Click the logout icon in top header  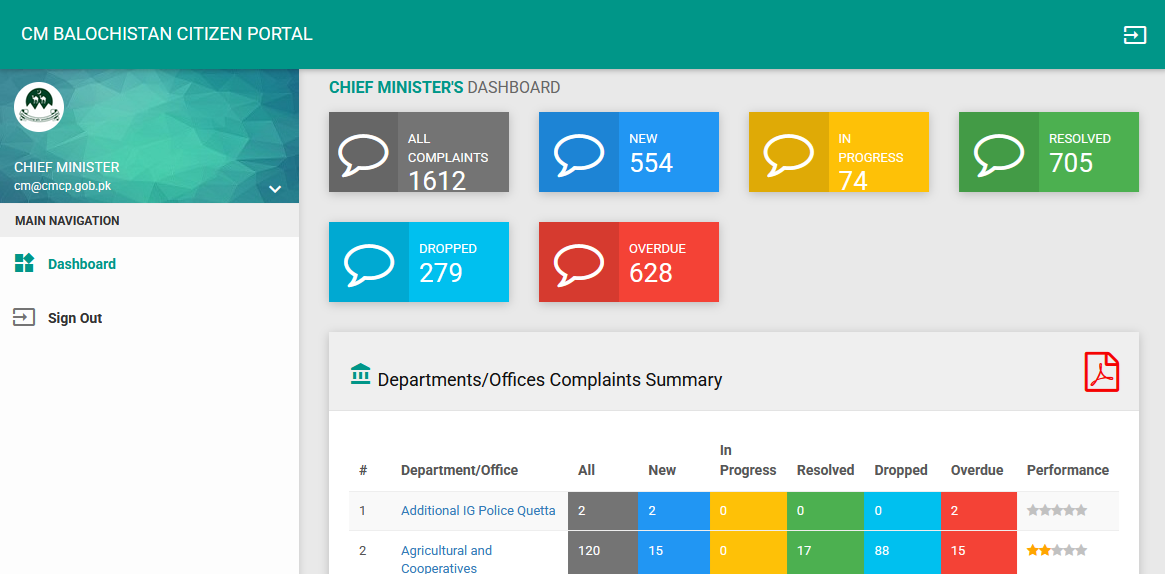(1134, 35)
